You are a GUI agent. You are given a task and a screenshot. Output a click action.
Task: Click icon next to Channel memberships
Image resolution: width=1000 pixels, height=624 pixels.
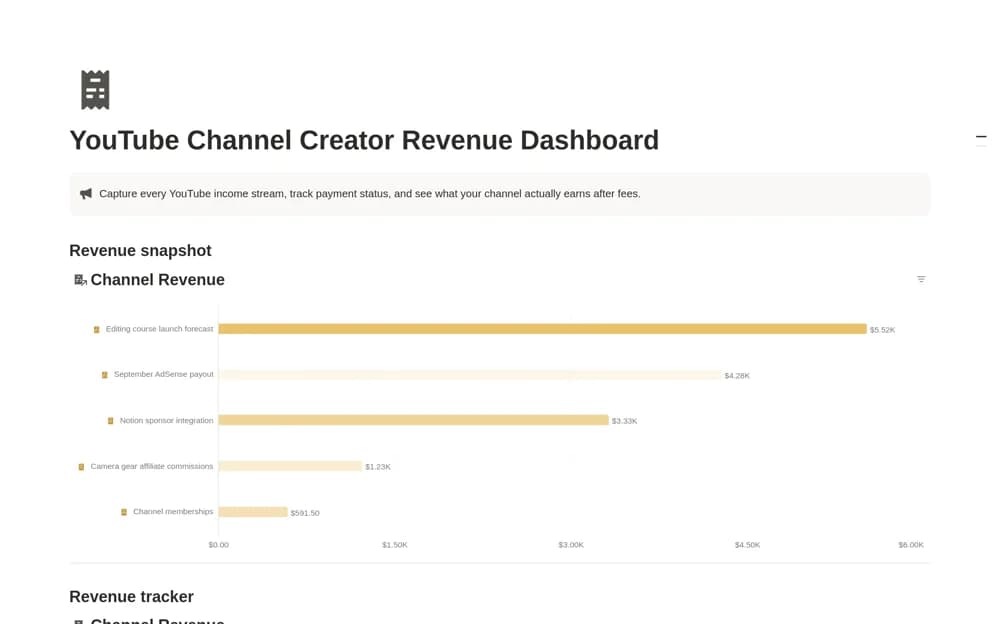(x=124, y=512)
